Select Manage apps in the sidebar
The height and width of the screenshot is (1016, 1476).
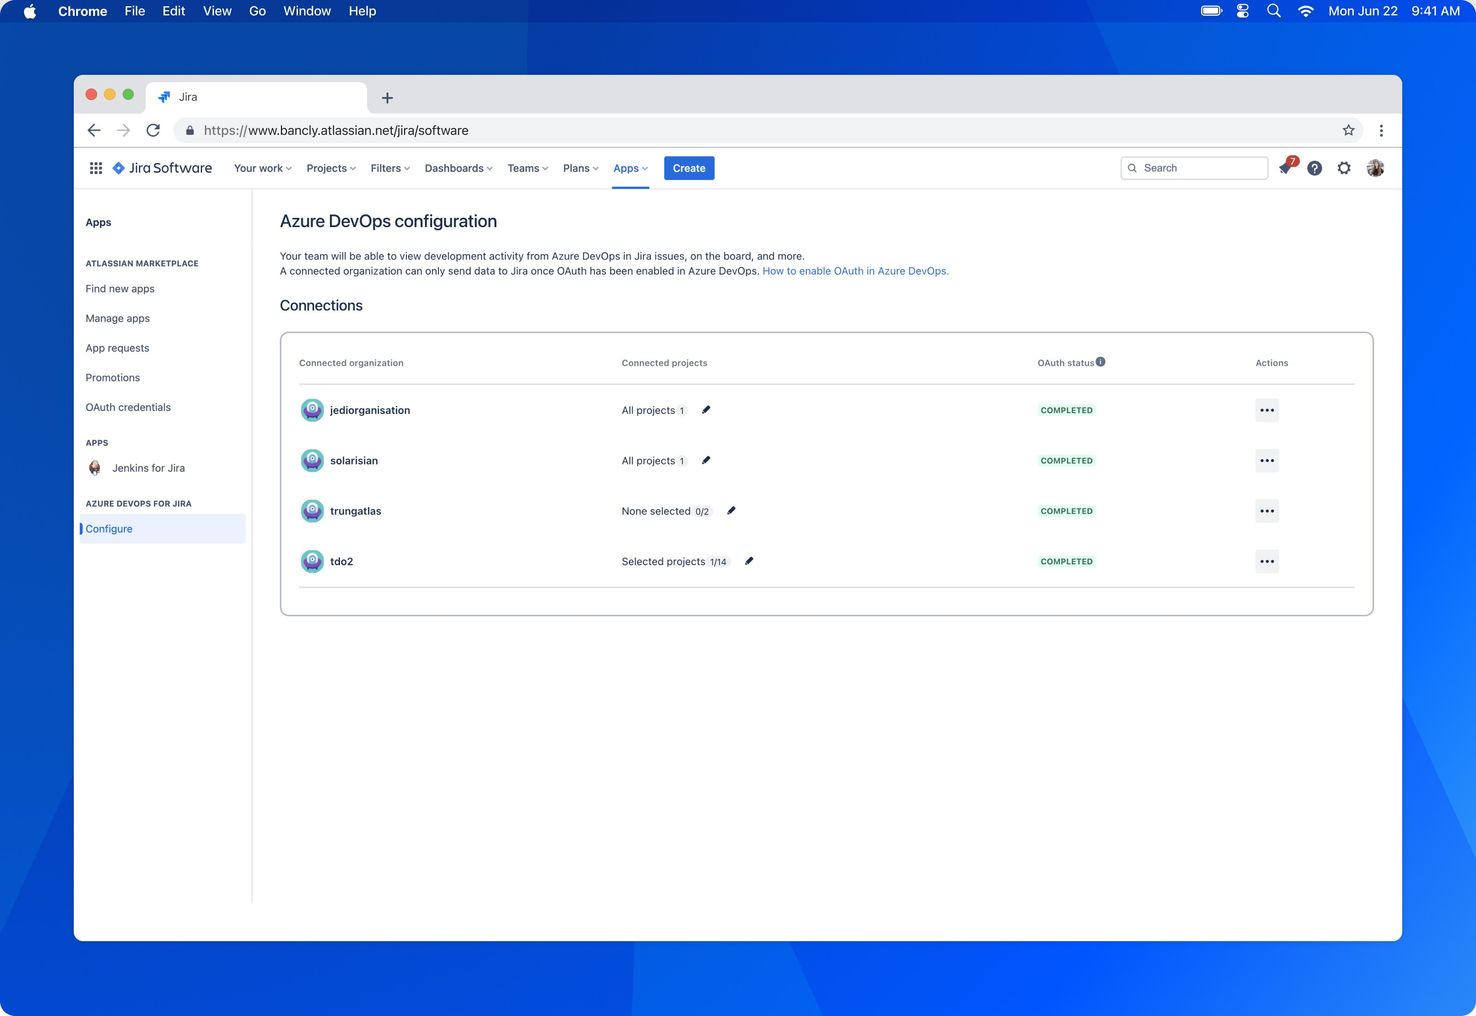coord(117,318)
